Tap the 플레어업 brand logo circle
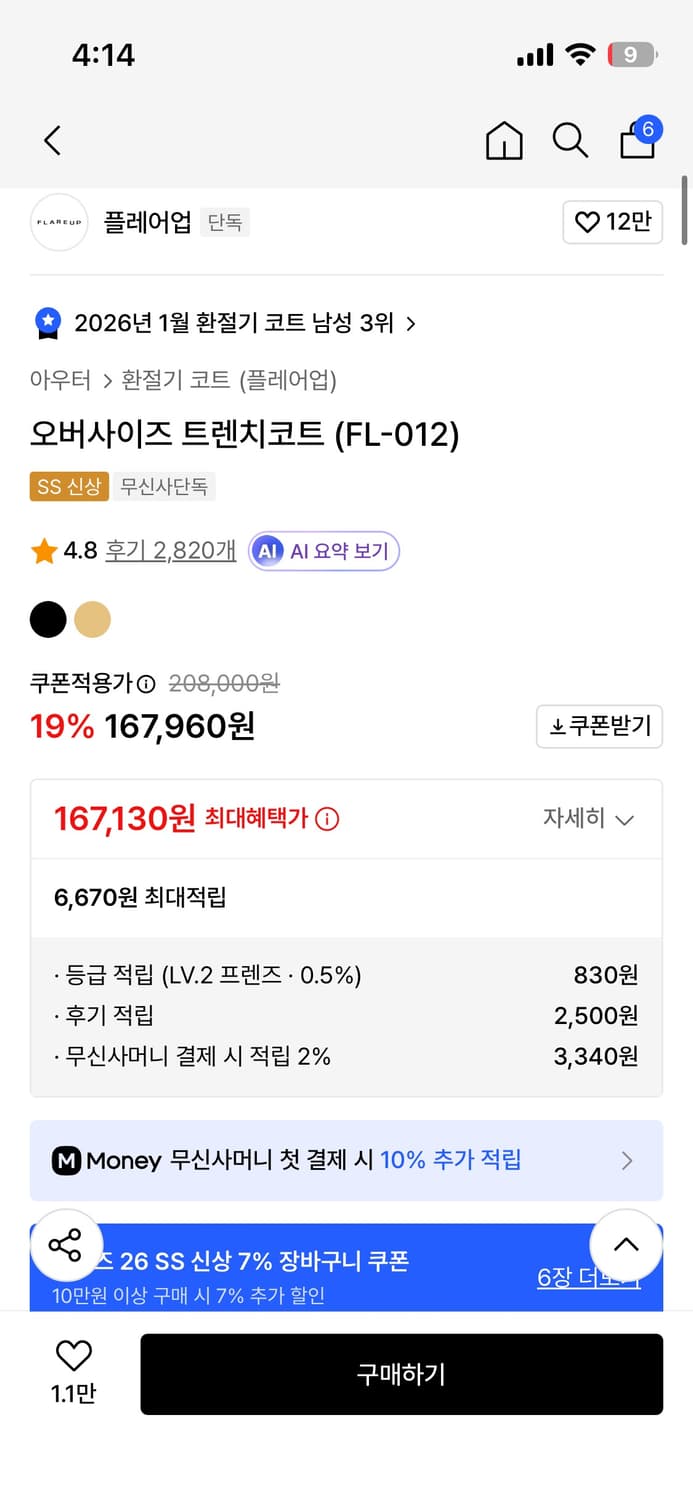The width and height of the screenshot is (693, 1500). pos(59,222)
